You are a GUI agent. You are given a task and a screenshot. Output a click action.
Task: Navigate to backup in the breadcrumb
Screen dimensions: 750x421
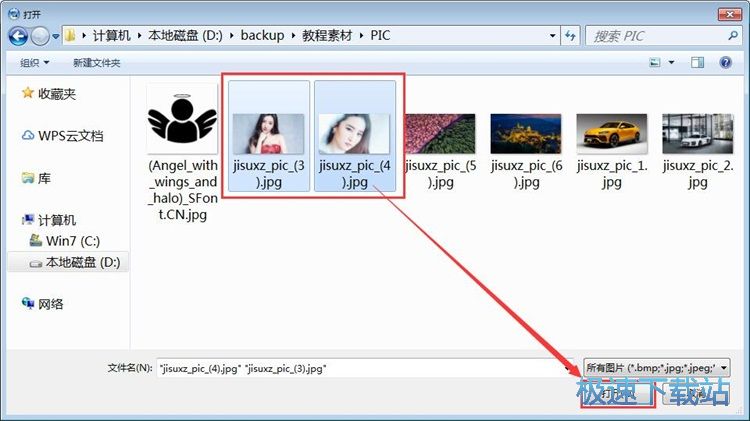coord(262,35)
